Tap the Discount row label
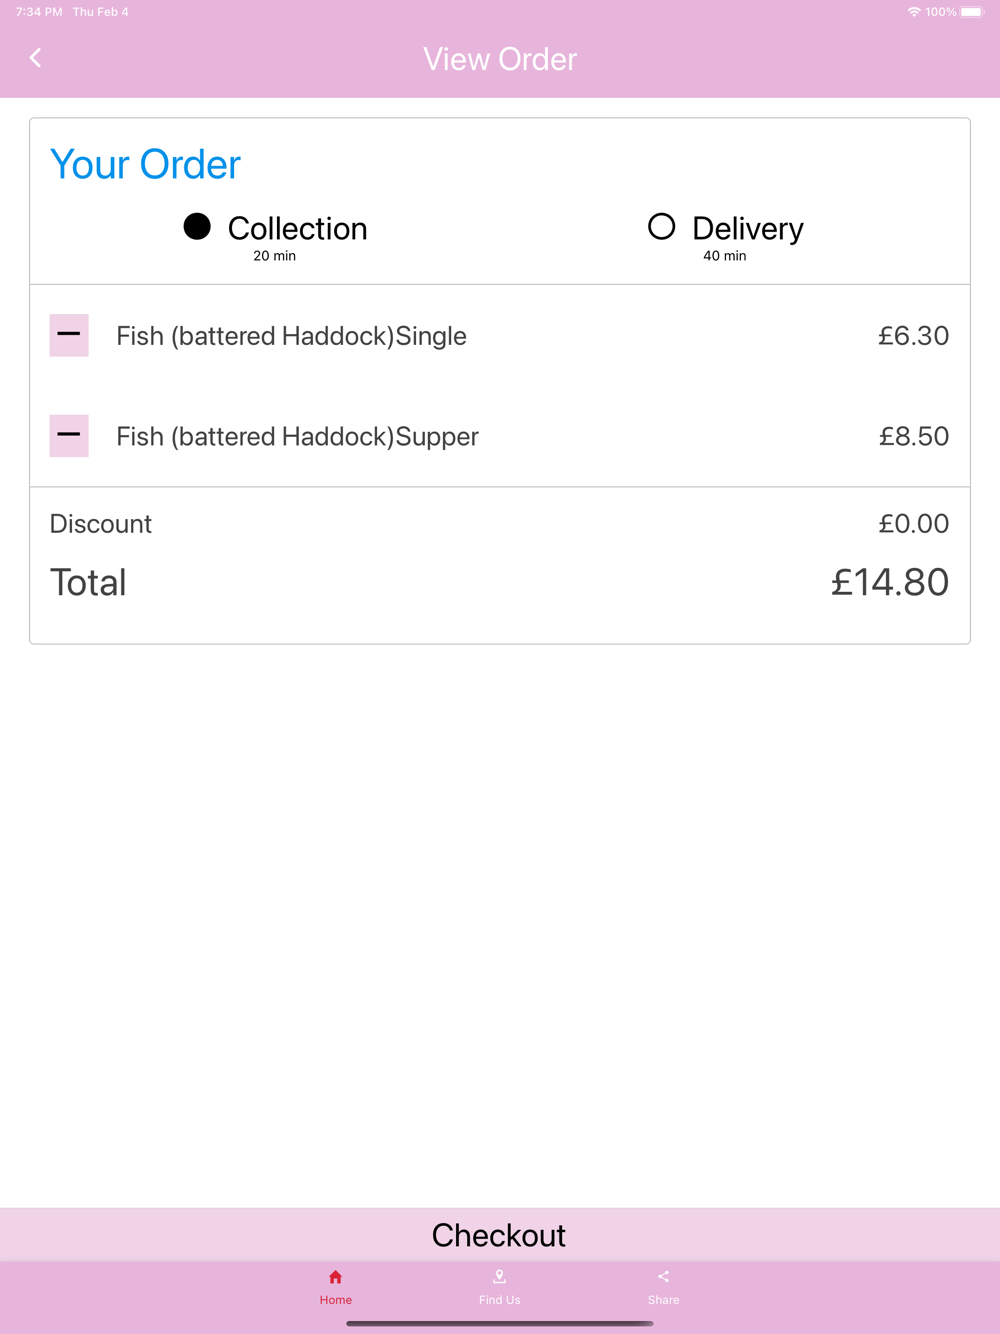Image resolution: width=1000 pixels, height=1334 pixels. pyautogui.click(x=101, y=524)
